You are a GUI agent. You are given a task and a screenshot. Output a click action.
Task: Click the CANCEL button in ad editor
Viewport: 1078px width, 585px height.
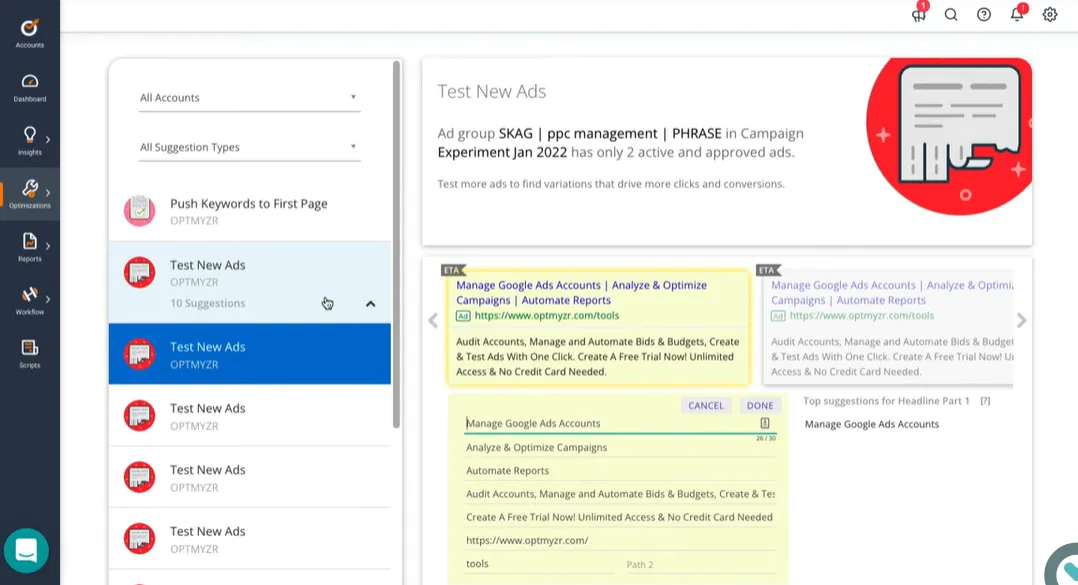[x=706, y=406]
